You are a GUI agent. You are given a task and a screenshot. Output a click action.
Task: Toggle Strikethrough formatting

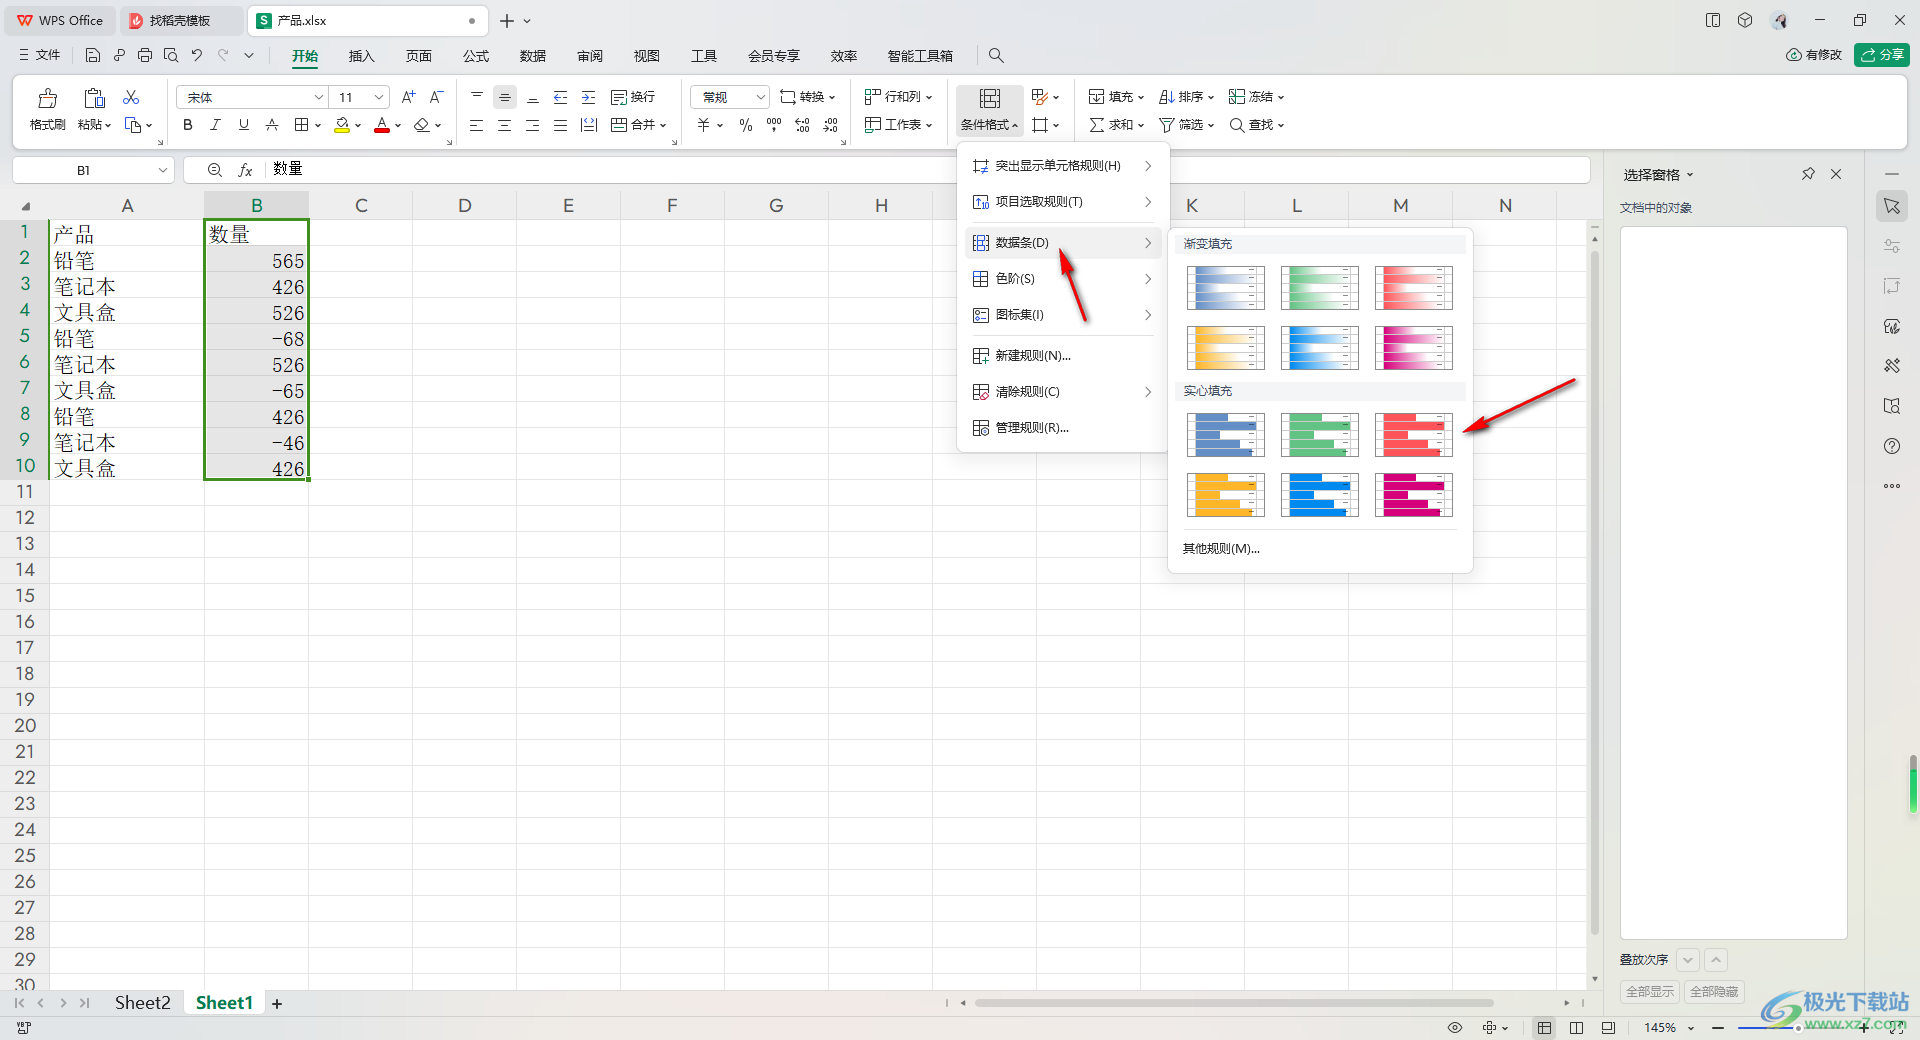click(x=271, y=125)
